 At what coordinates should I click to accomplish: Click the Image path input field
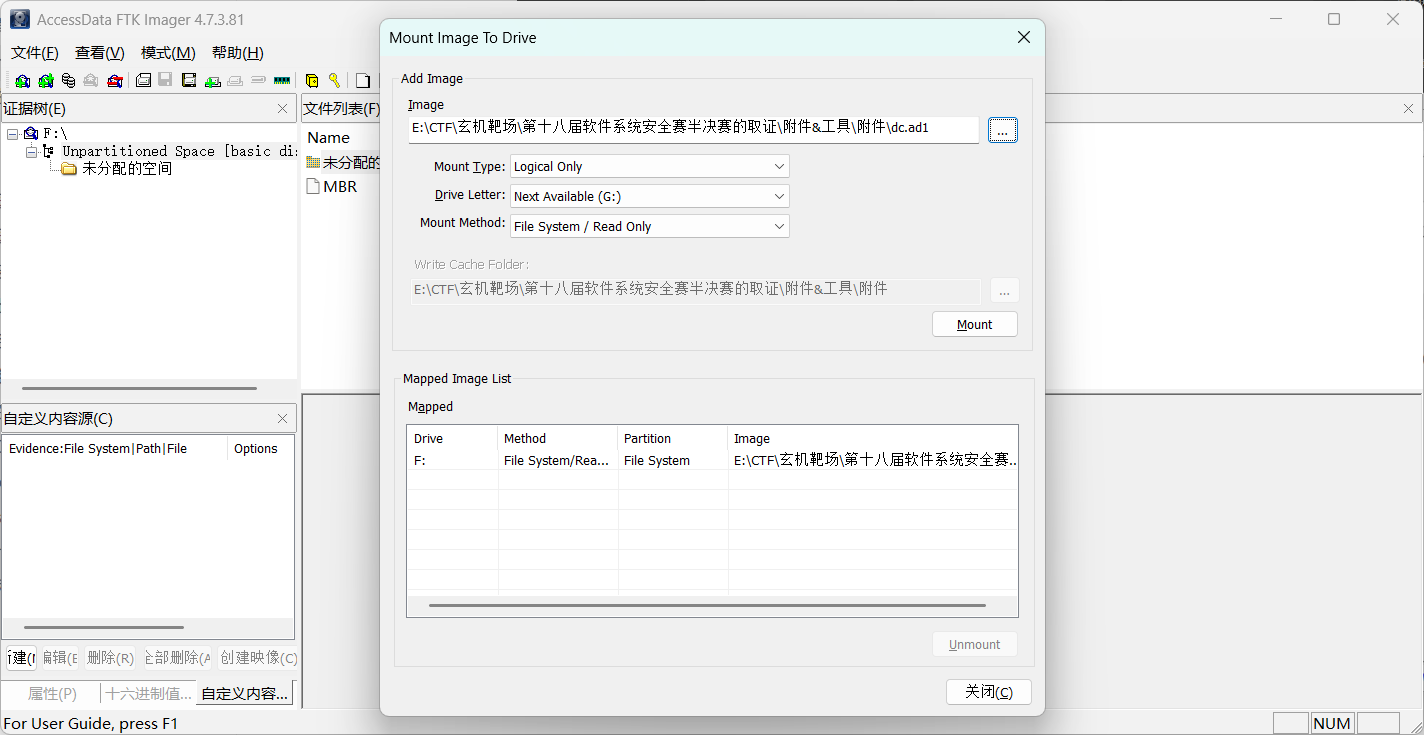(694, 128)
